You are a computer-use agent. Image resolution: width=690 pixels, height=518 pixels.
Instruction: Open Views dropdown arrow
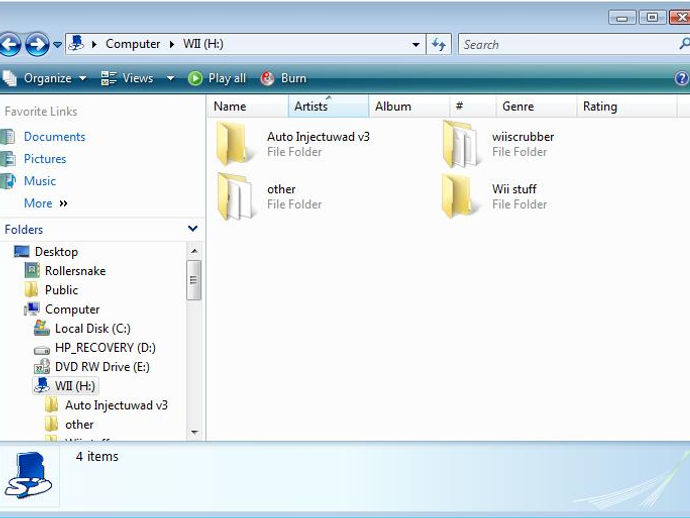pyautogui.click(x=170, y=78)
